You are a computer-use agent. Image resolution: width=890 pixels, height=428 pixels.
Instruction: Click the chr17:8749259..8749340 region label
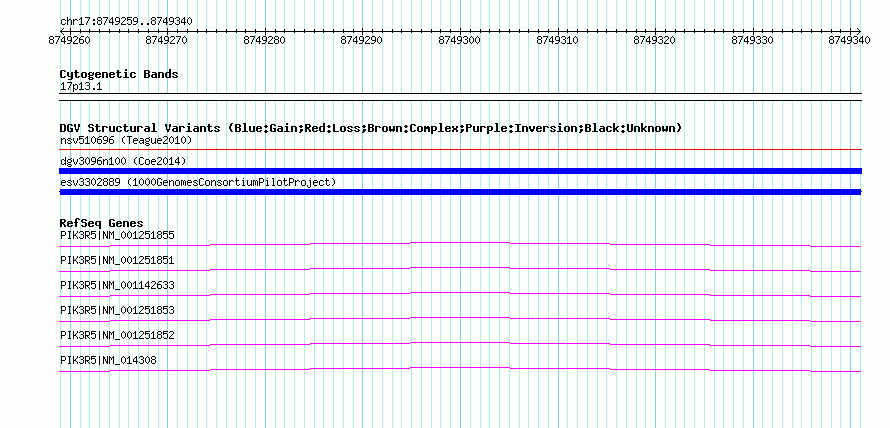click(x=126, y=21)
